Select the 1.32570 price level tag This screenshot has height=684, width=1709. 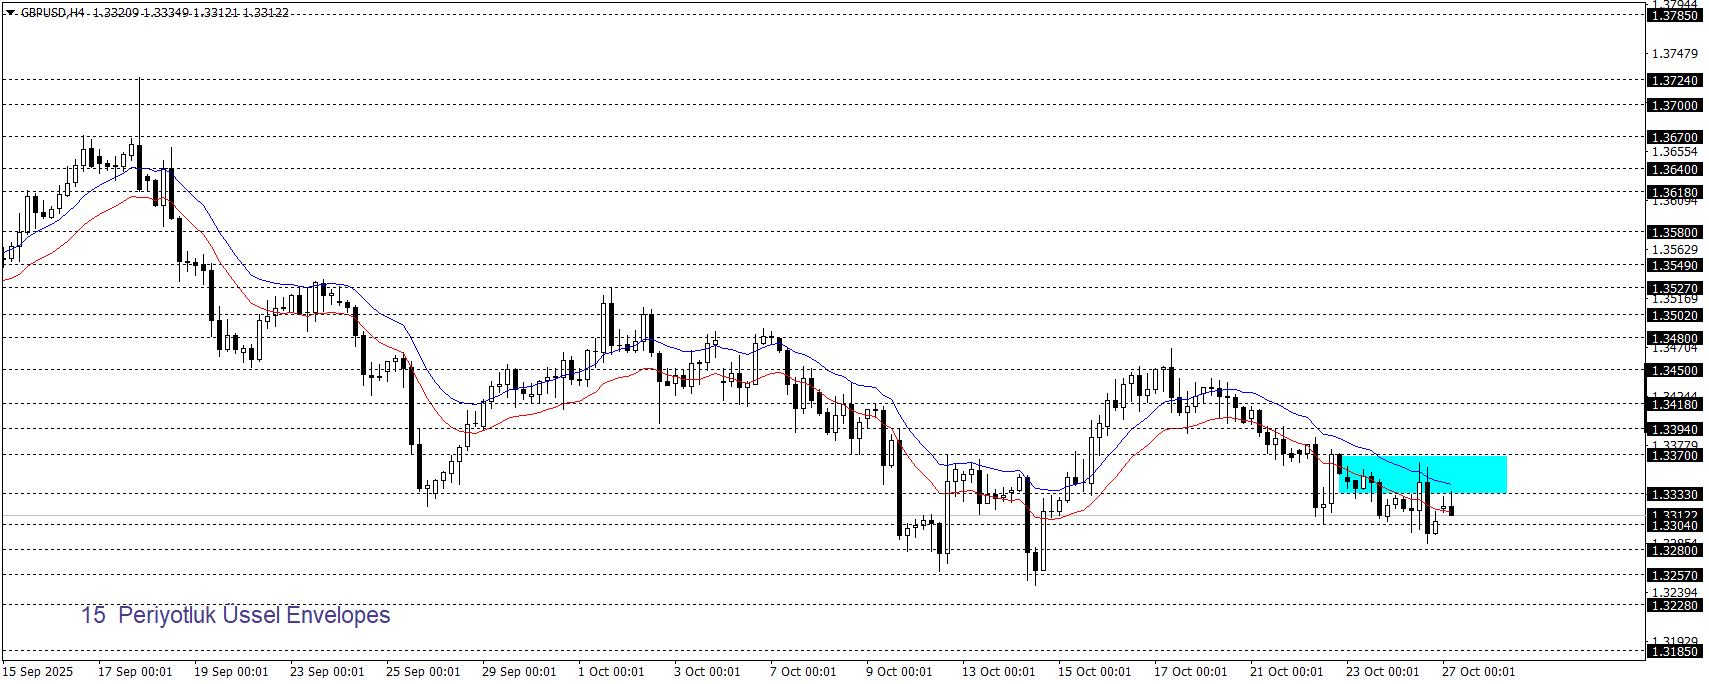coord(1673,575)
